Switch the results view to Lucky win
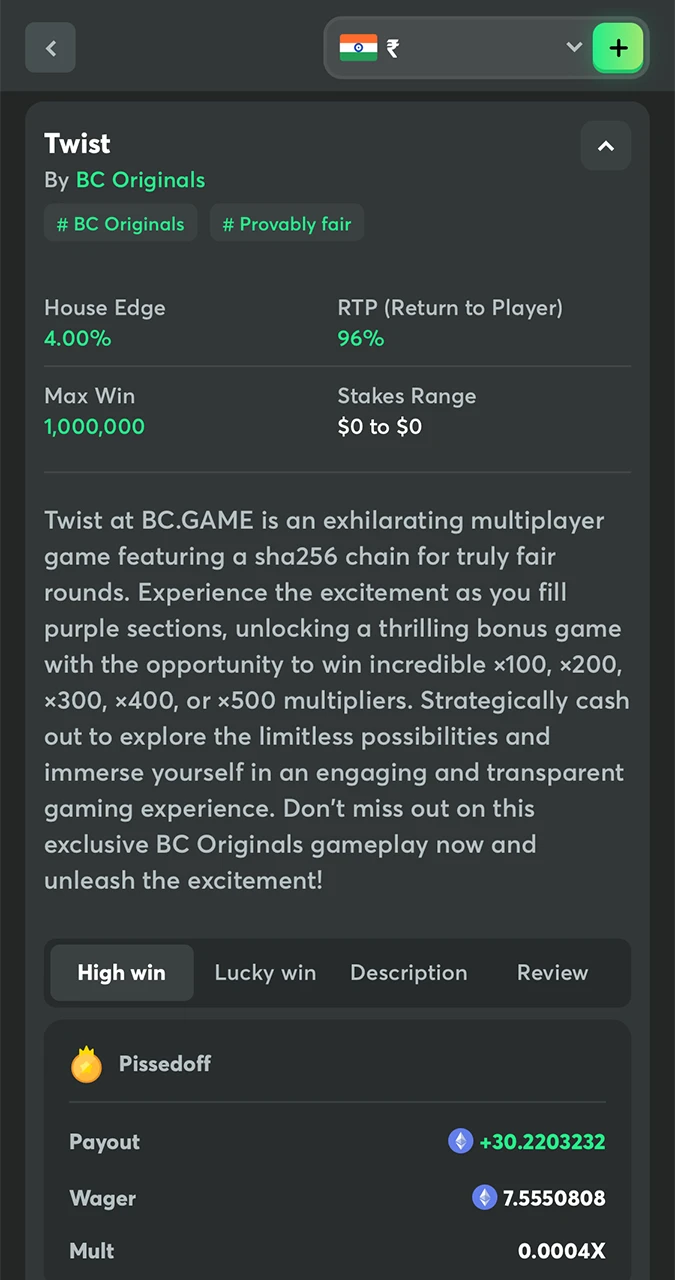Viewport: 675px width, 1280px height. (x=265, y=972)
